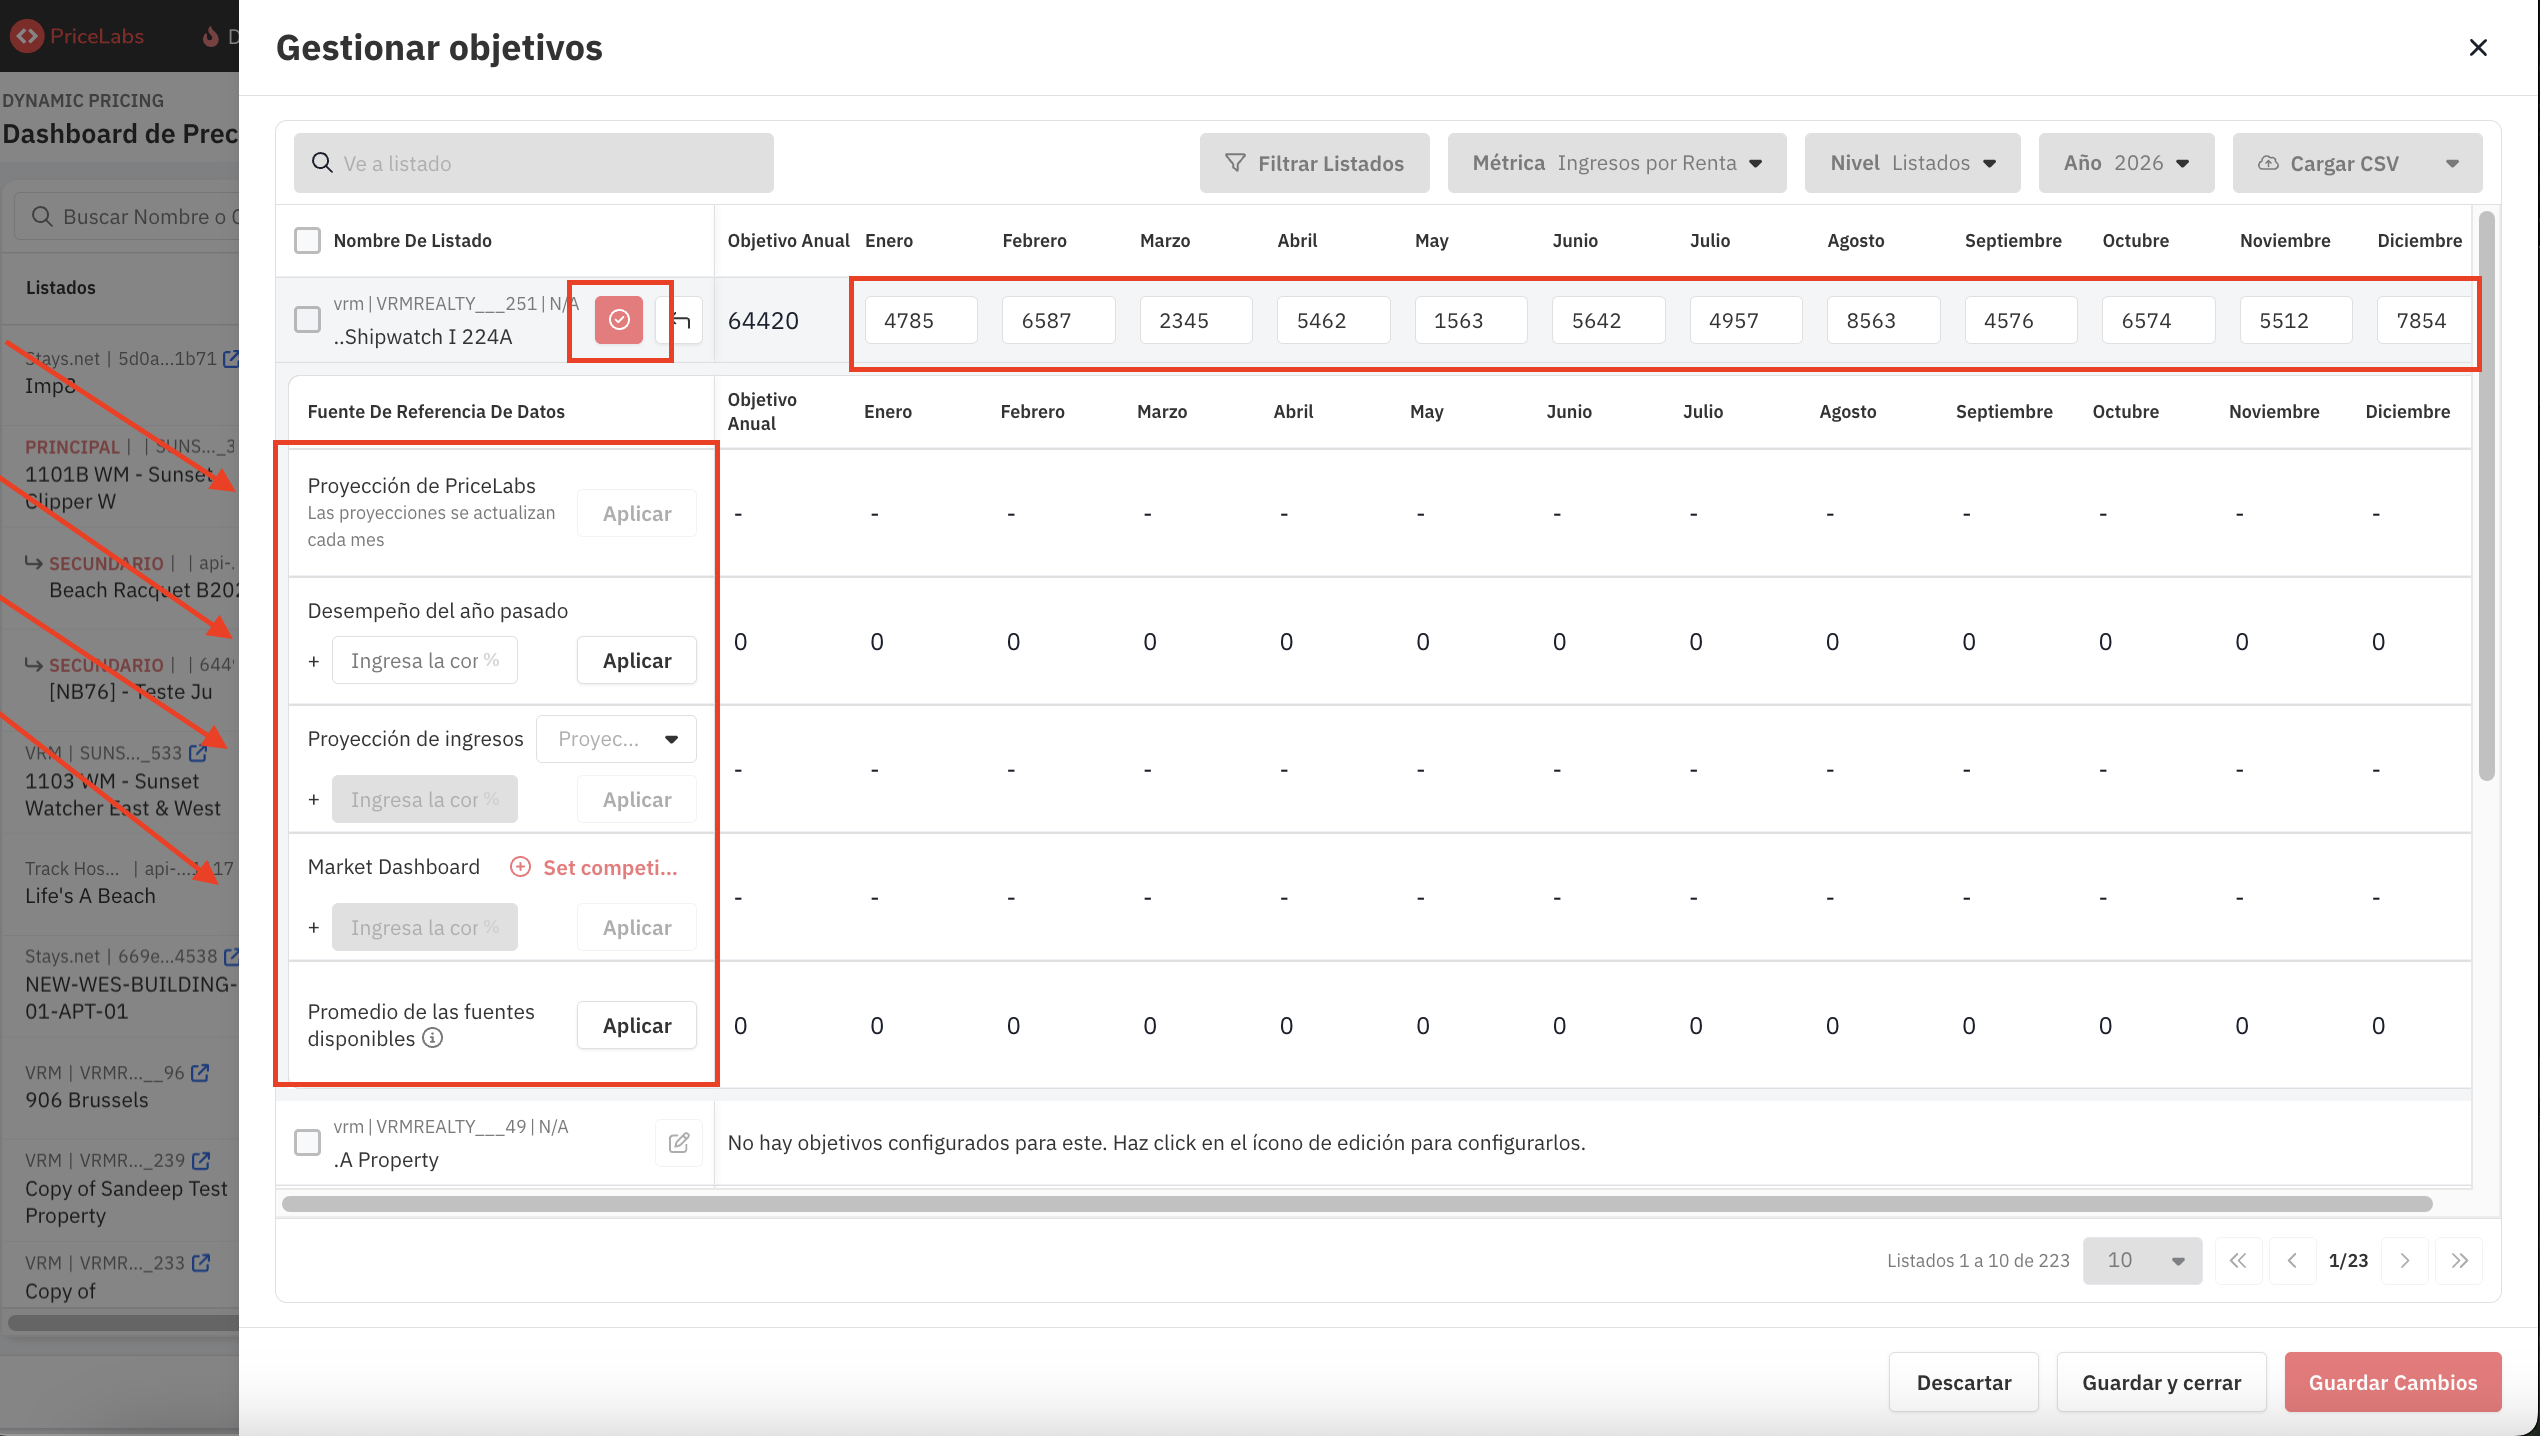Click Guardar Cambios button
Viewport: 2540px width, 1436px height.
(2393, 1382)
